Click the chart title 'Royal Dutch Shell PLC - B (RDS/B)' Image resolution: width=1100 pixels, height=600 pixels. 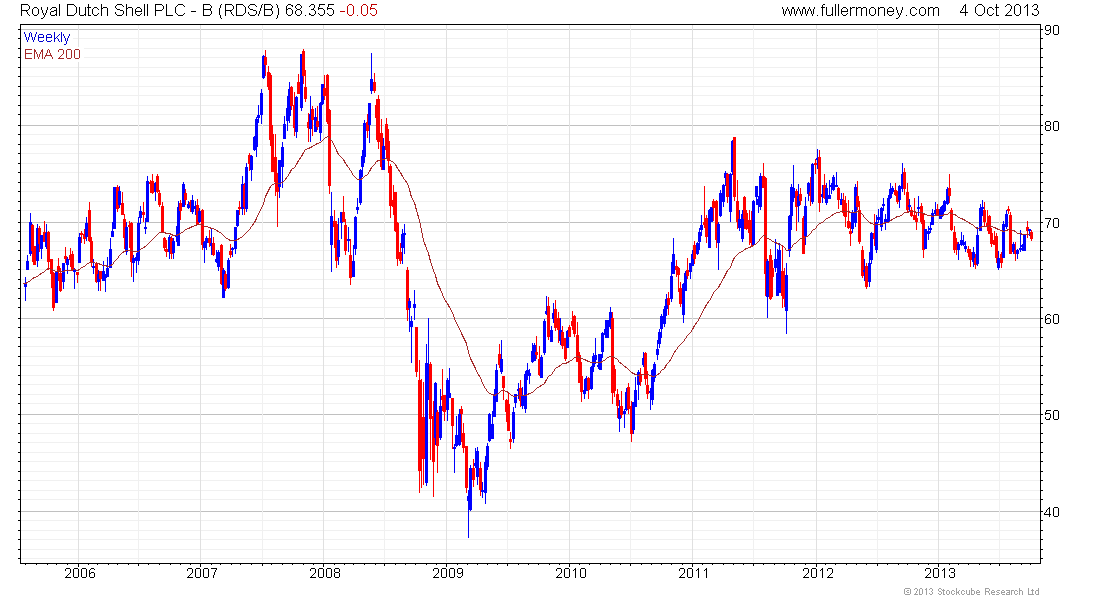(x=150, y=11)
